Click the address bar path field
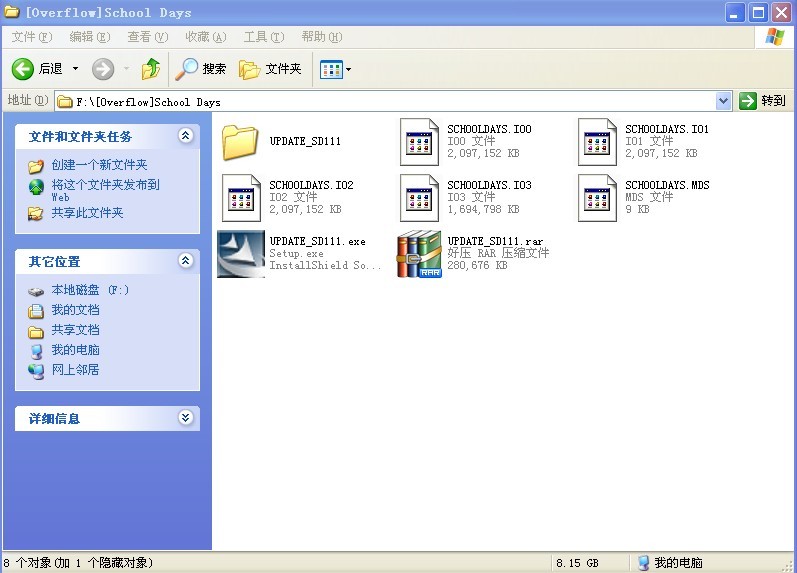Viewport: 797px width, 573px height. tap(385, 102)
